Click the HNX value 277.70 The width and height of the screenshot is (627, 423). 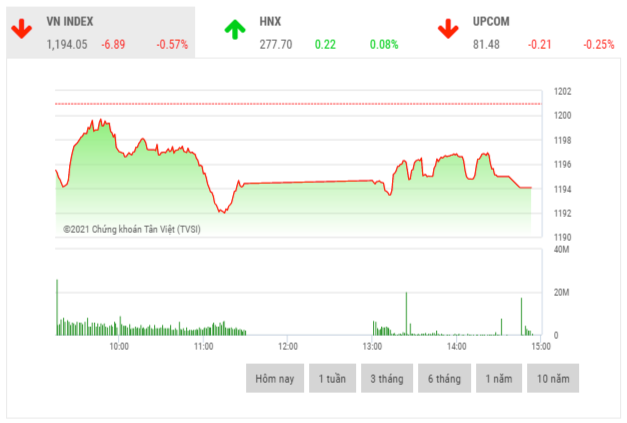pyautogui.click(x=277, y=44)
